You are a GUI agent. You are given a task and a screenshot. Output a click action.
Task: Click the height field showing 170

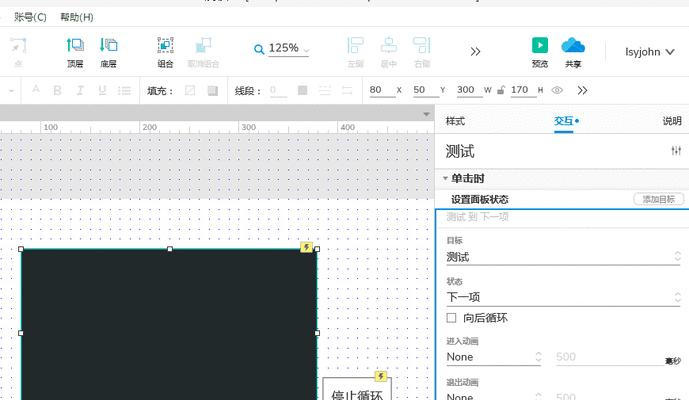pyautogui.click(x=523, y=90)
